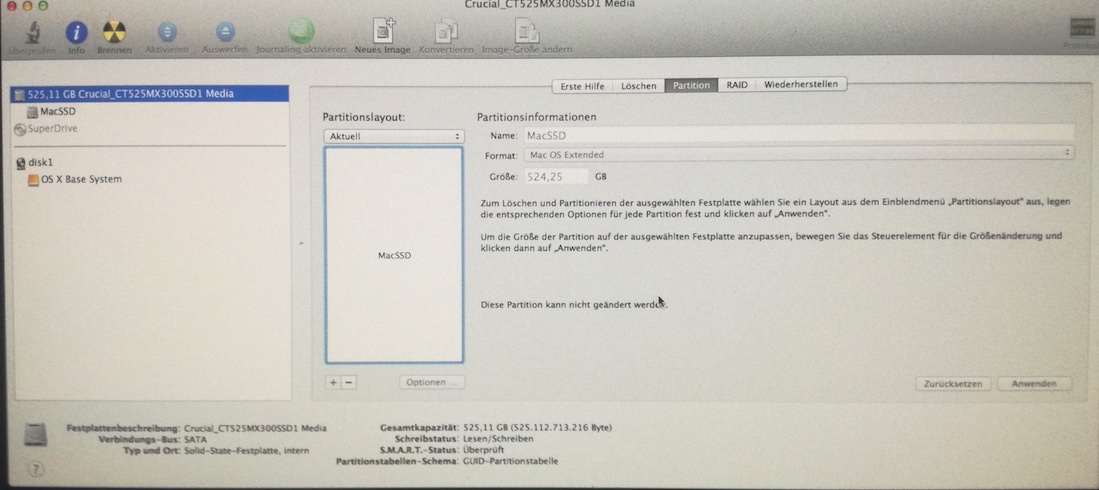Select the MacSSD partition block in layout
This screenshot has width=1099, height=490.
click(394, 255)
